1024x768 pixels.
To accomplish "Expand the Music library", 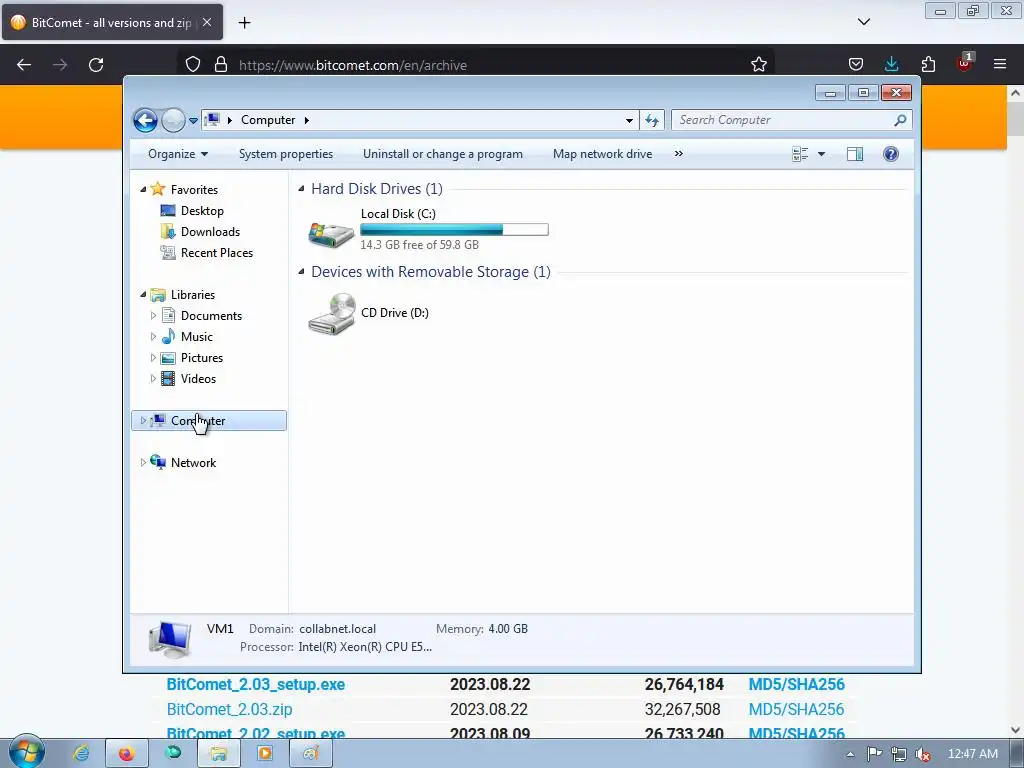I will pyautogui.click(x=153, y=336).
